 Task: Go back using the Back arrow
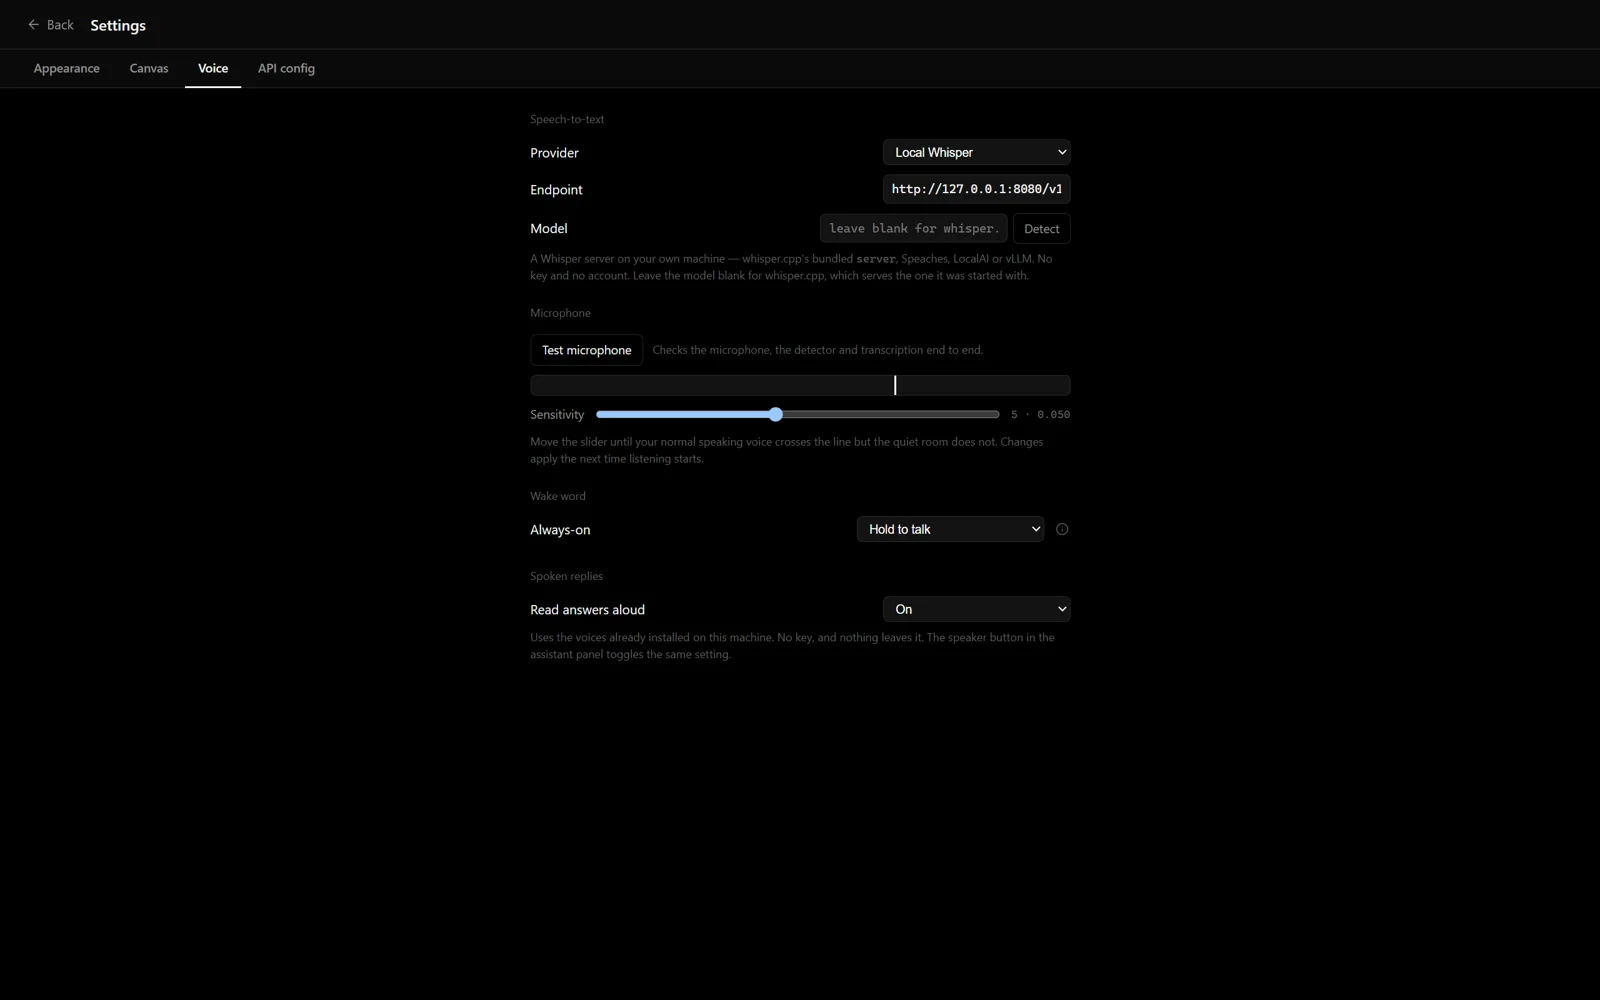50,25
